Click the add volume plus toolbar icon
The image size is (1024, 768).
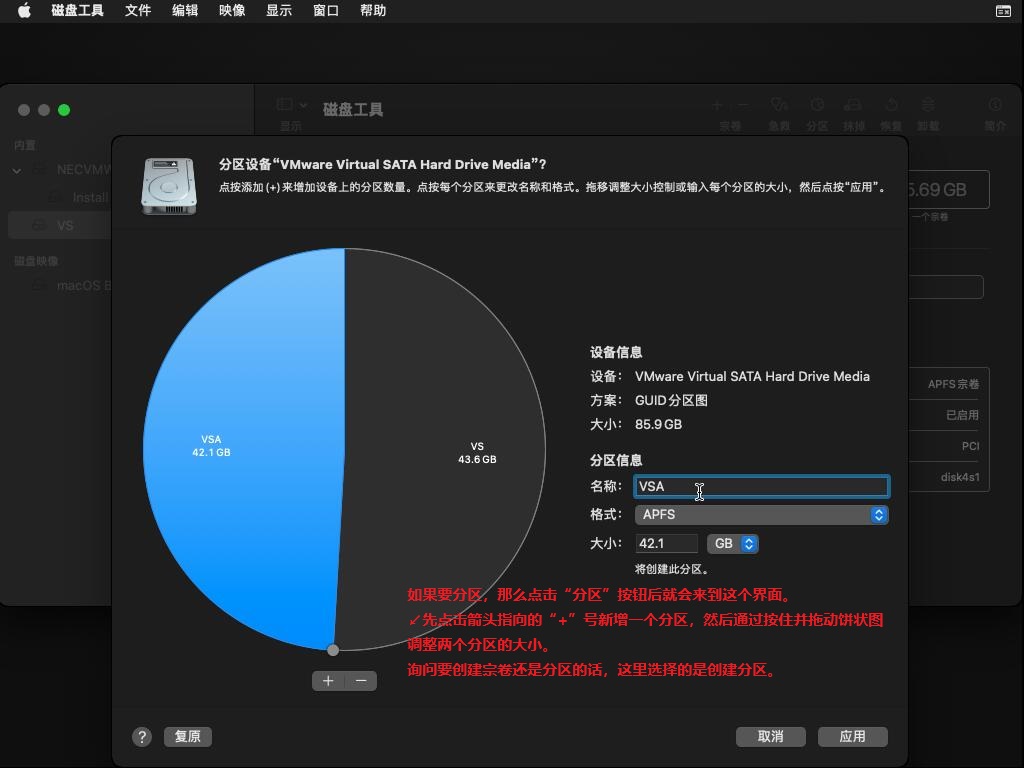(x=716, y=104)
